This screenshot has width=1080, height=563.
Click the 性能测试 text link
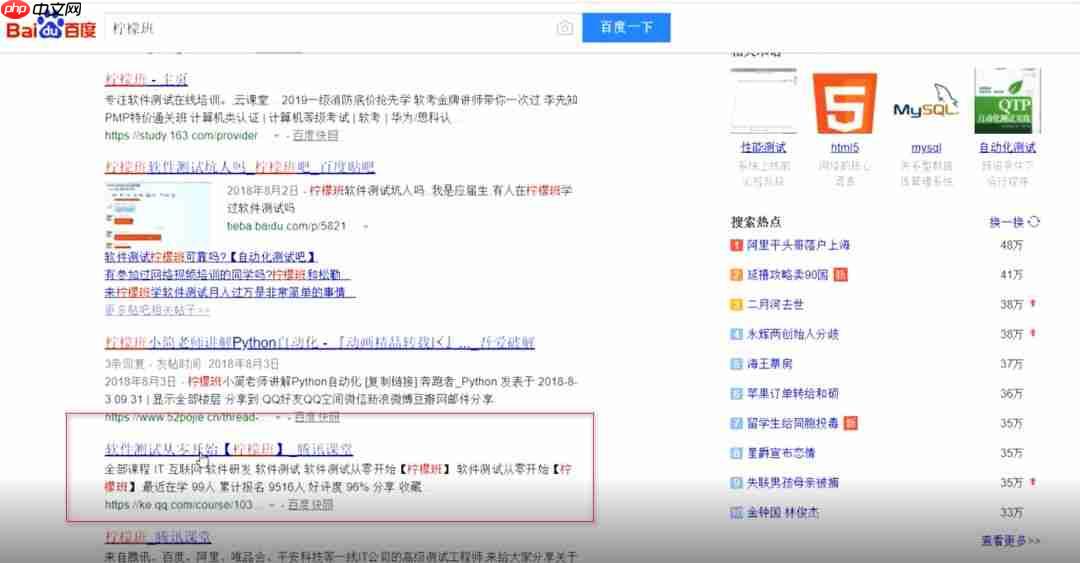pyautogui.click(x=763, y=147)
